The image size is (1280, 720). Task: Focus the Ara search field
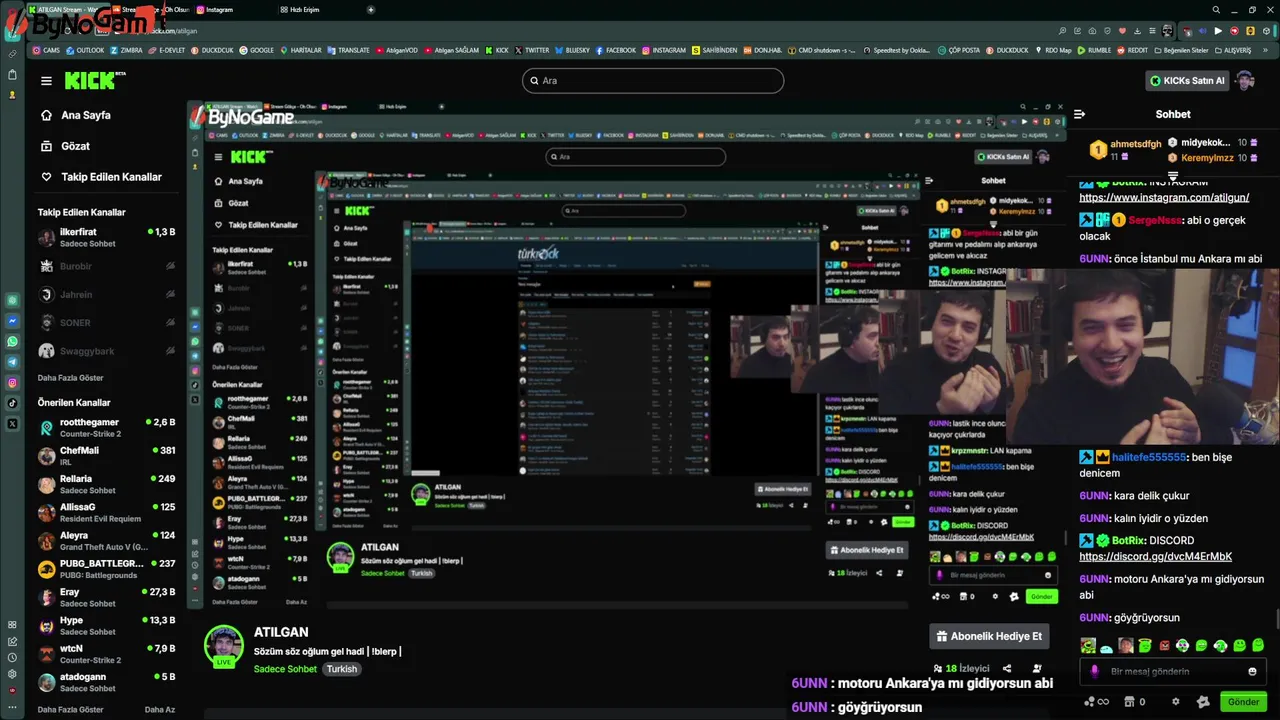pos(653,81)
